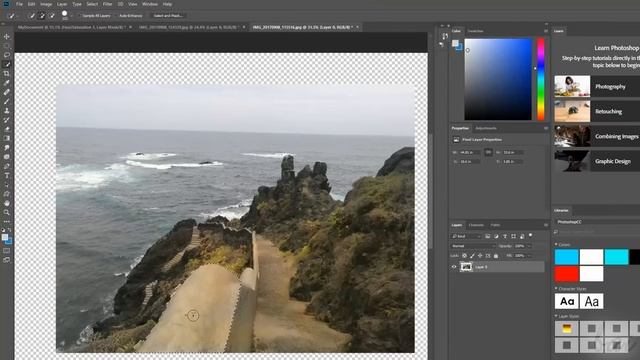This screenshot has height=360, width=640.
Task: Click the foreground color swatch in Color panel
Action: (455, 43)
